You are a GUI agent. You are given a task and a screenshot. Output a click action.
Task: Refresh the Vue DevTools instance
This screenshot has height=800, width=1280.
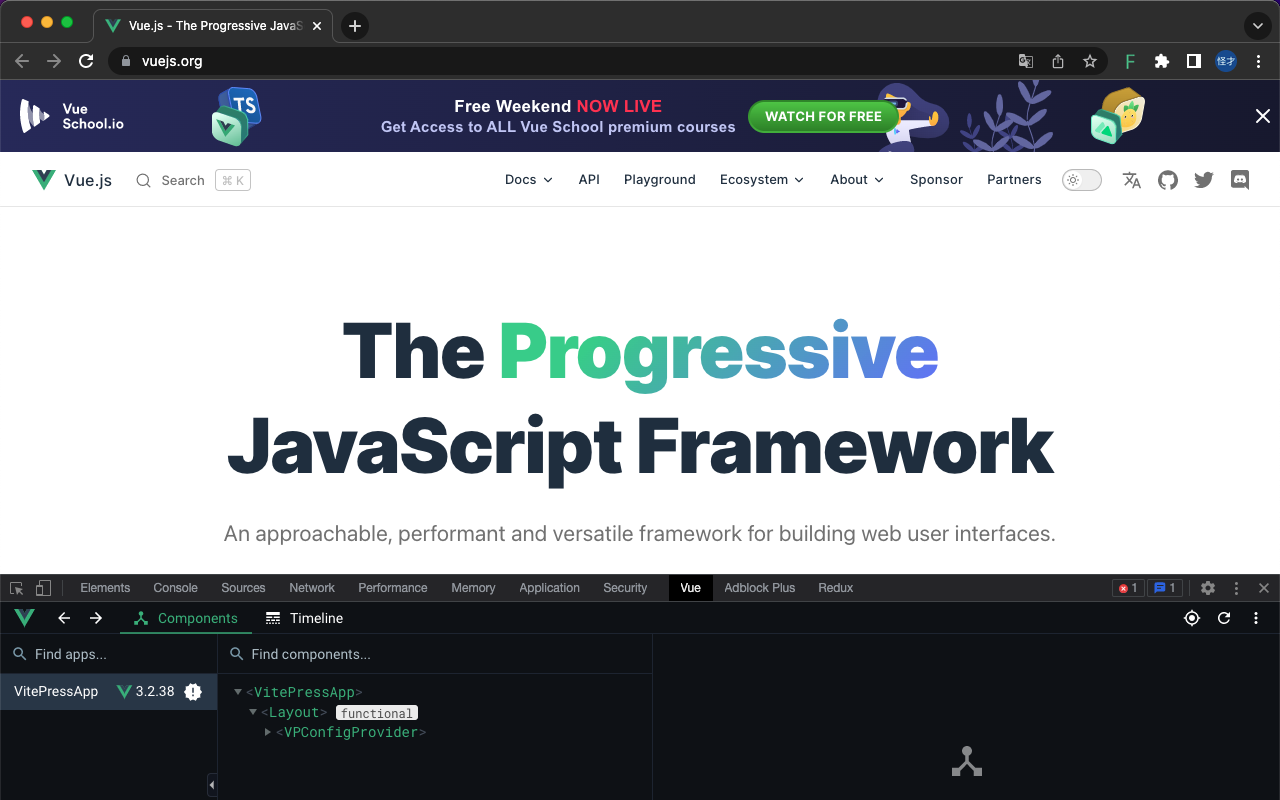coord(1224,618)
